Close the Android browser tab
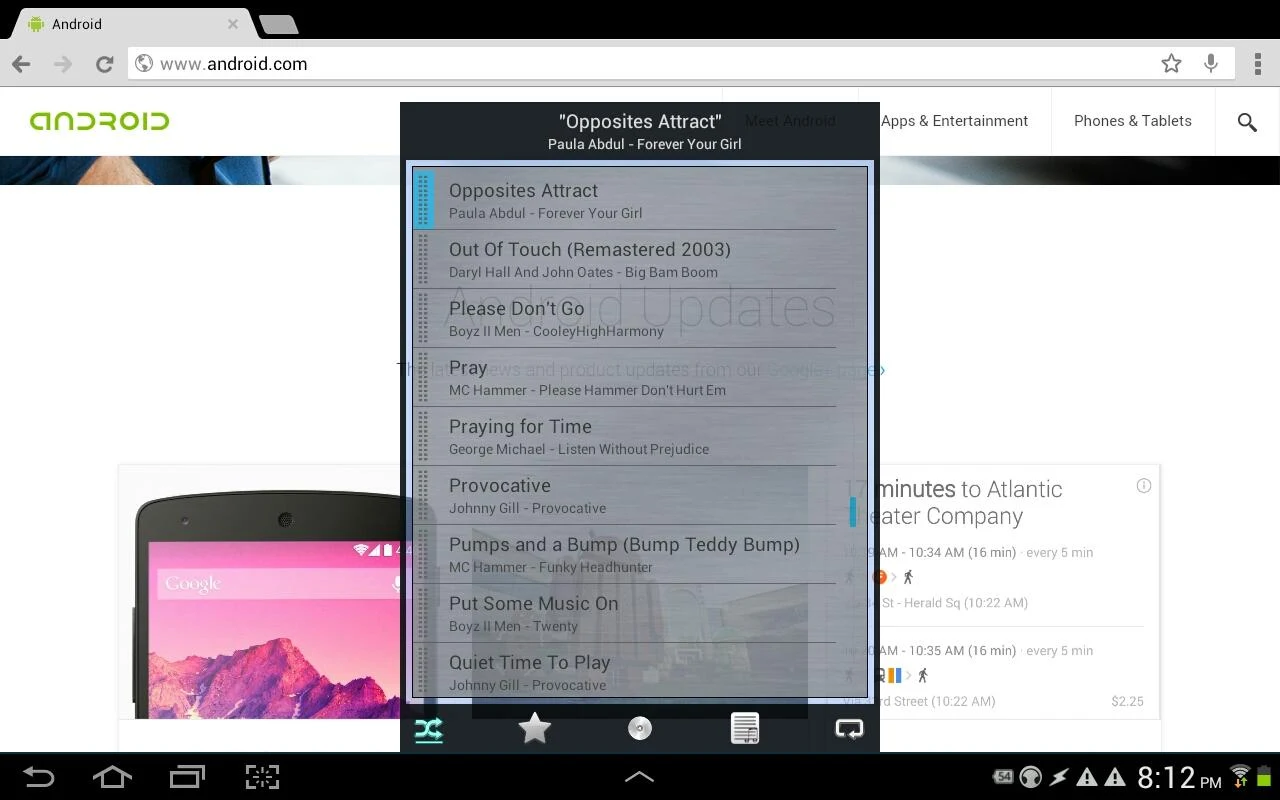Viewport: 1280px width, 800px height. tap(233, 24)
